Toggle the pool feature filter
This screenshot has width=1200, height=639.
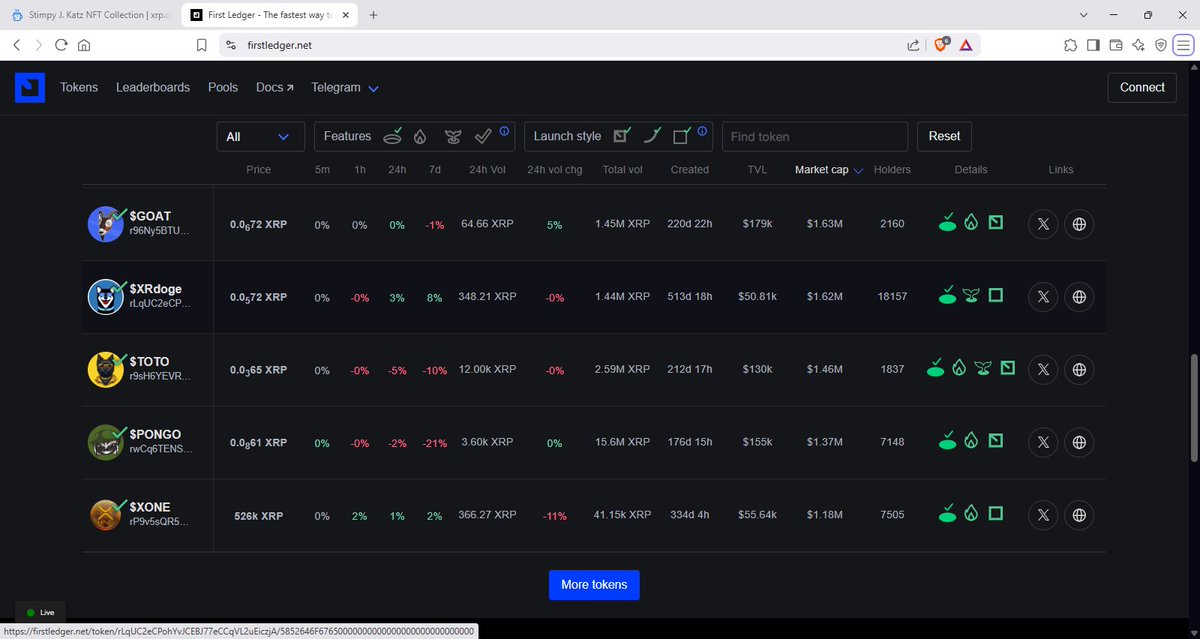pos(393,135)
